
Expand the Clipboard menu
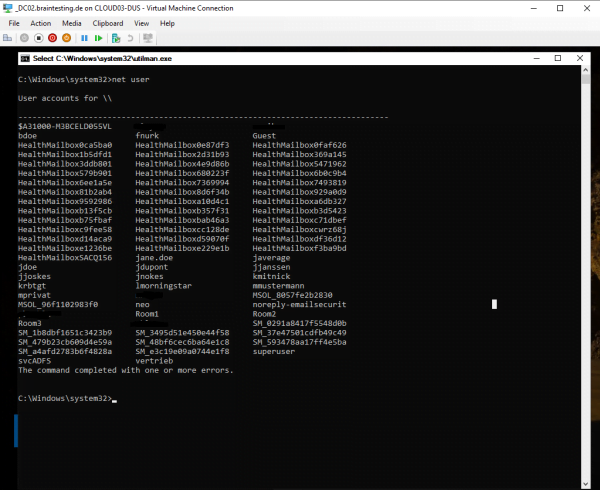click(x=108, y=22)
